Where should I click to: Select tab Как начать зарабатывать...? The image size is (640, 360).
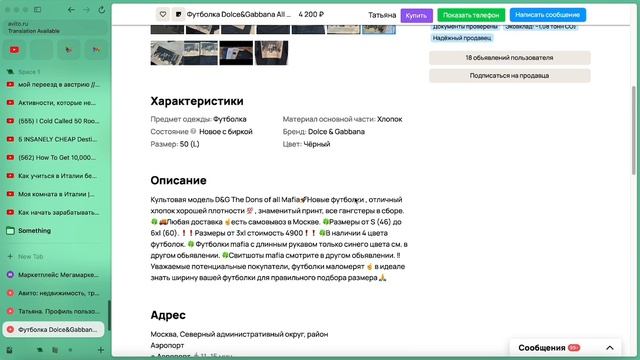point(54,212)
